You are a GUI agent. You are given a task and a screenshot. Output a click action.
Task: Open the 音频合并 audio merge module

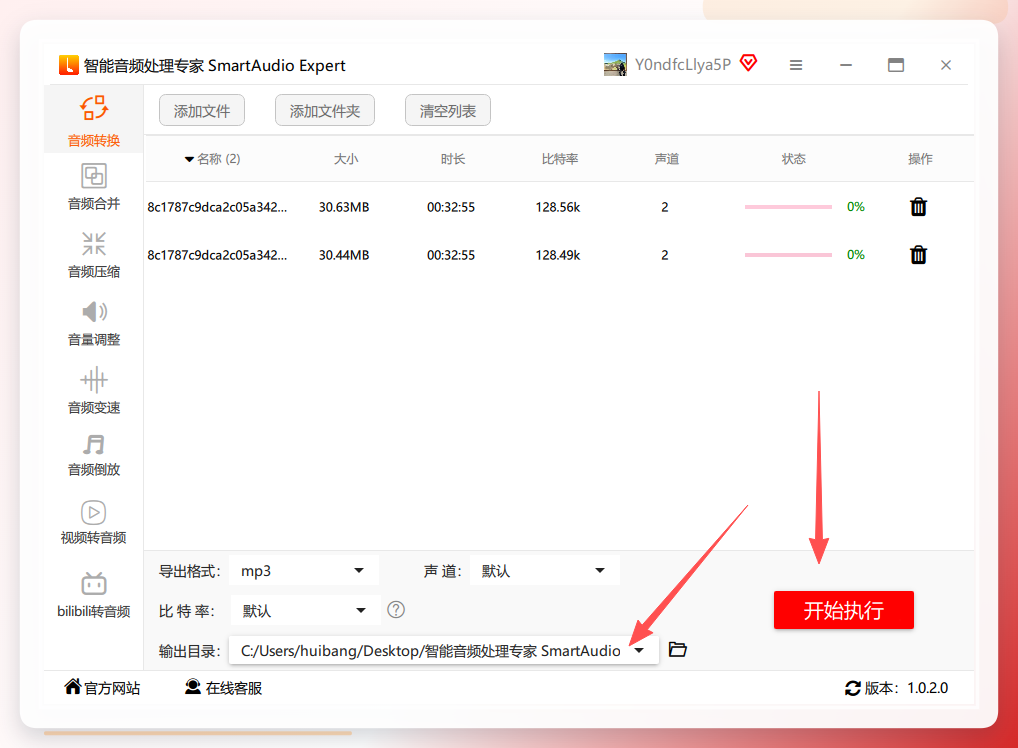(x=93, y=186)
